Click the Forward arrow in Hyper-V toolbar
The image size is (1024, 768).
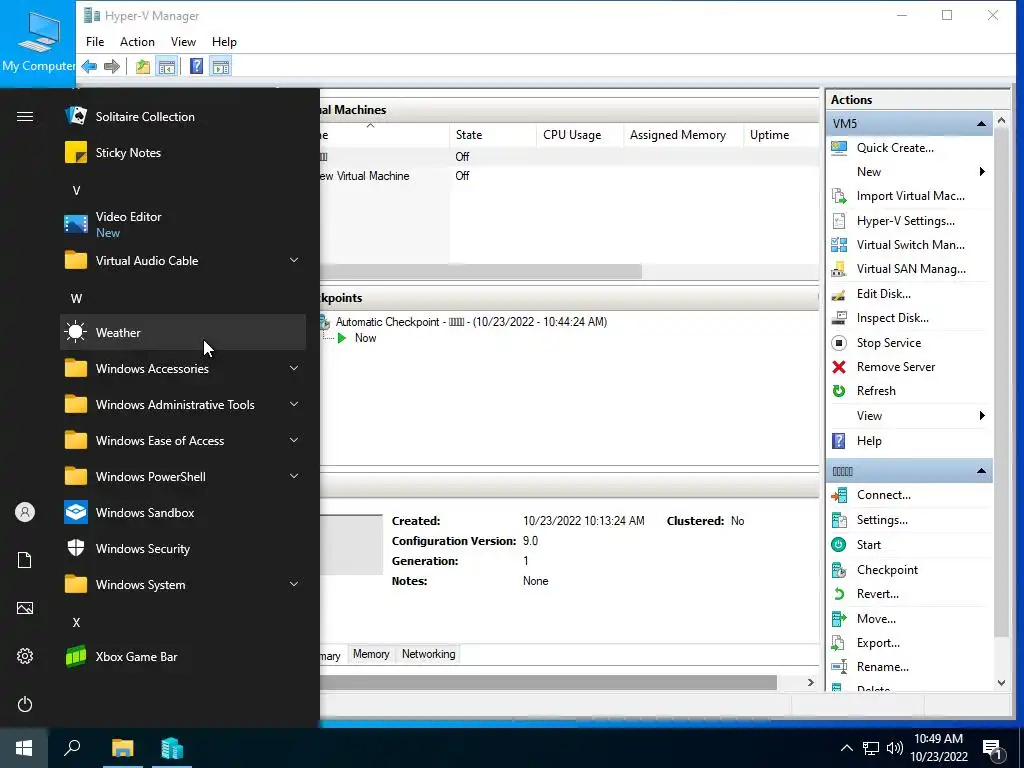tap(112, 66)
